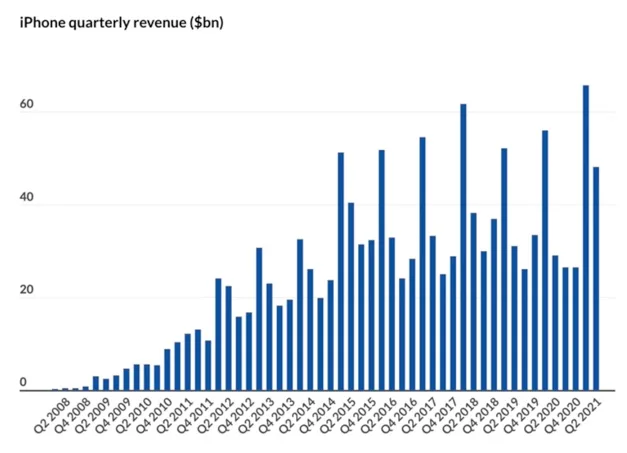Image resolution: width=627 pixels, height=453 pixels.
Task: Click the x-axis label 'Q4 2018'
Action: (x=481, y=416)
